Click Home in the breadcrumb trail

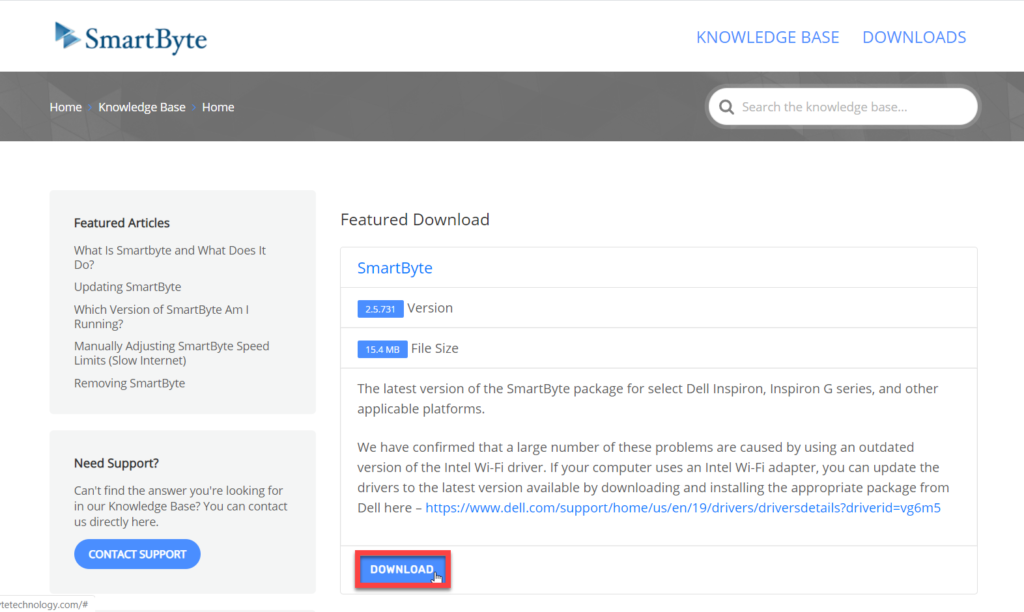click(65, 107)
